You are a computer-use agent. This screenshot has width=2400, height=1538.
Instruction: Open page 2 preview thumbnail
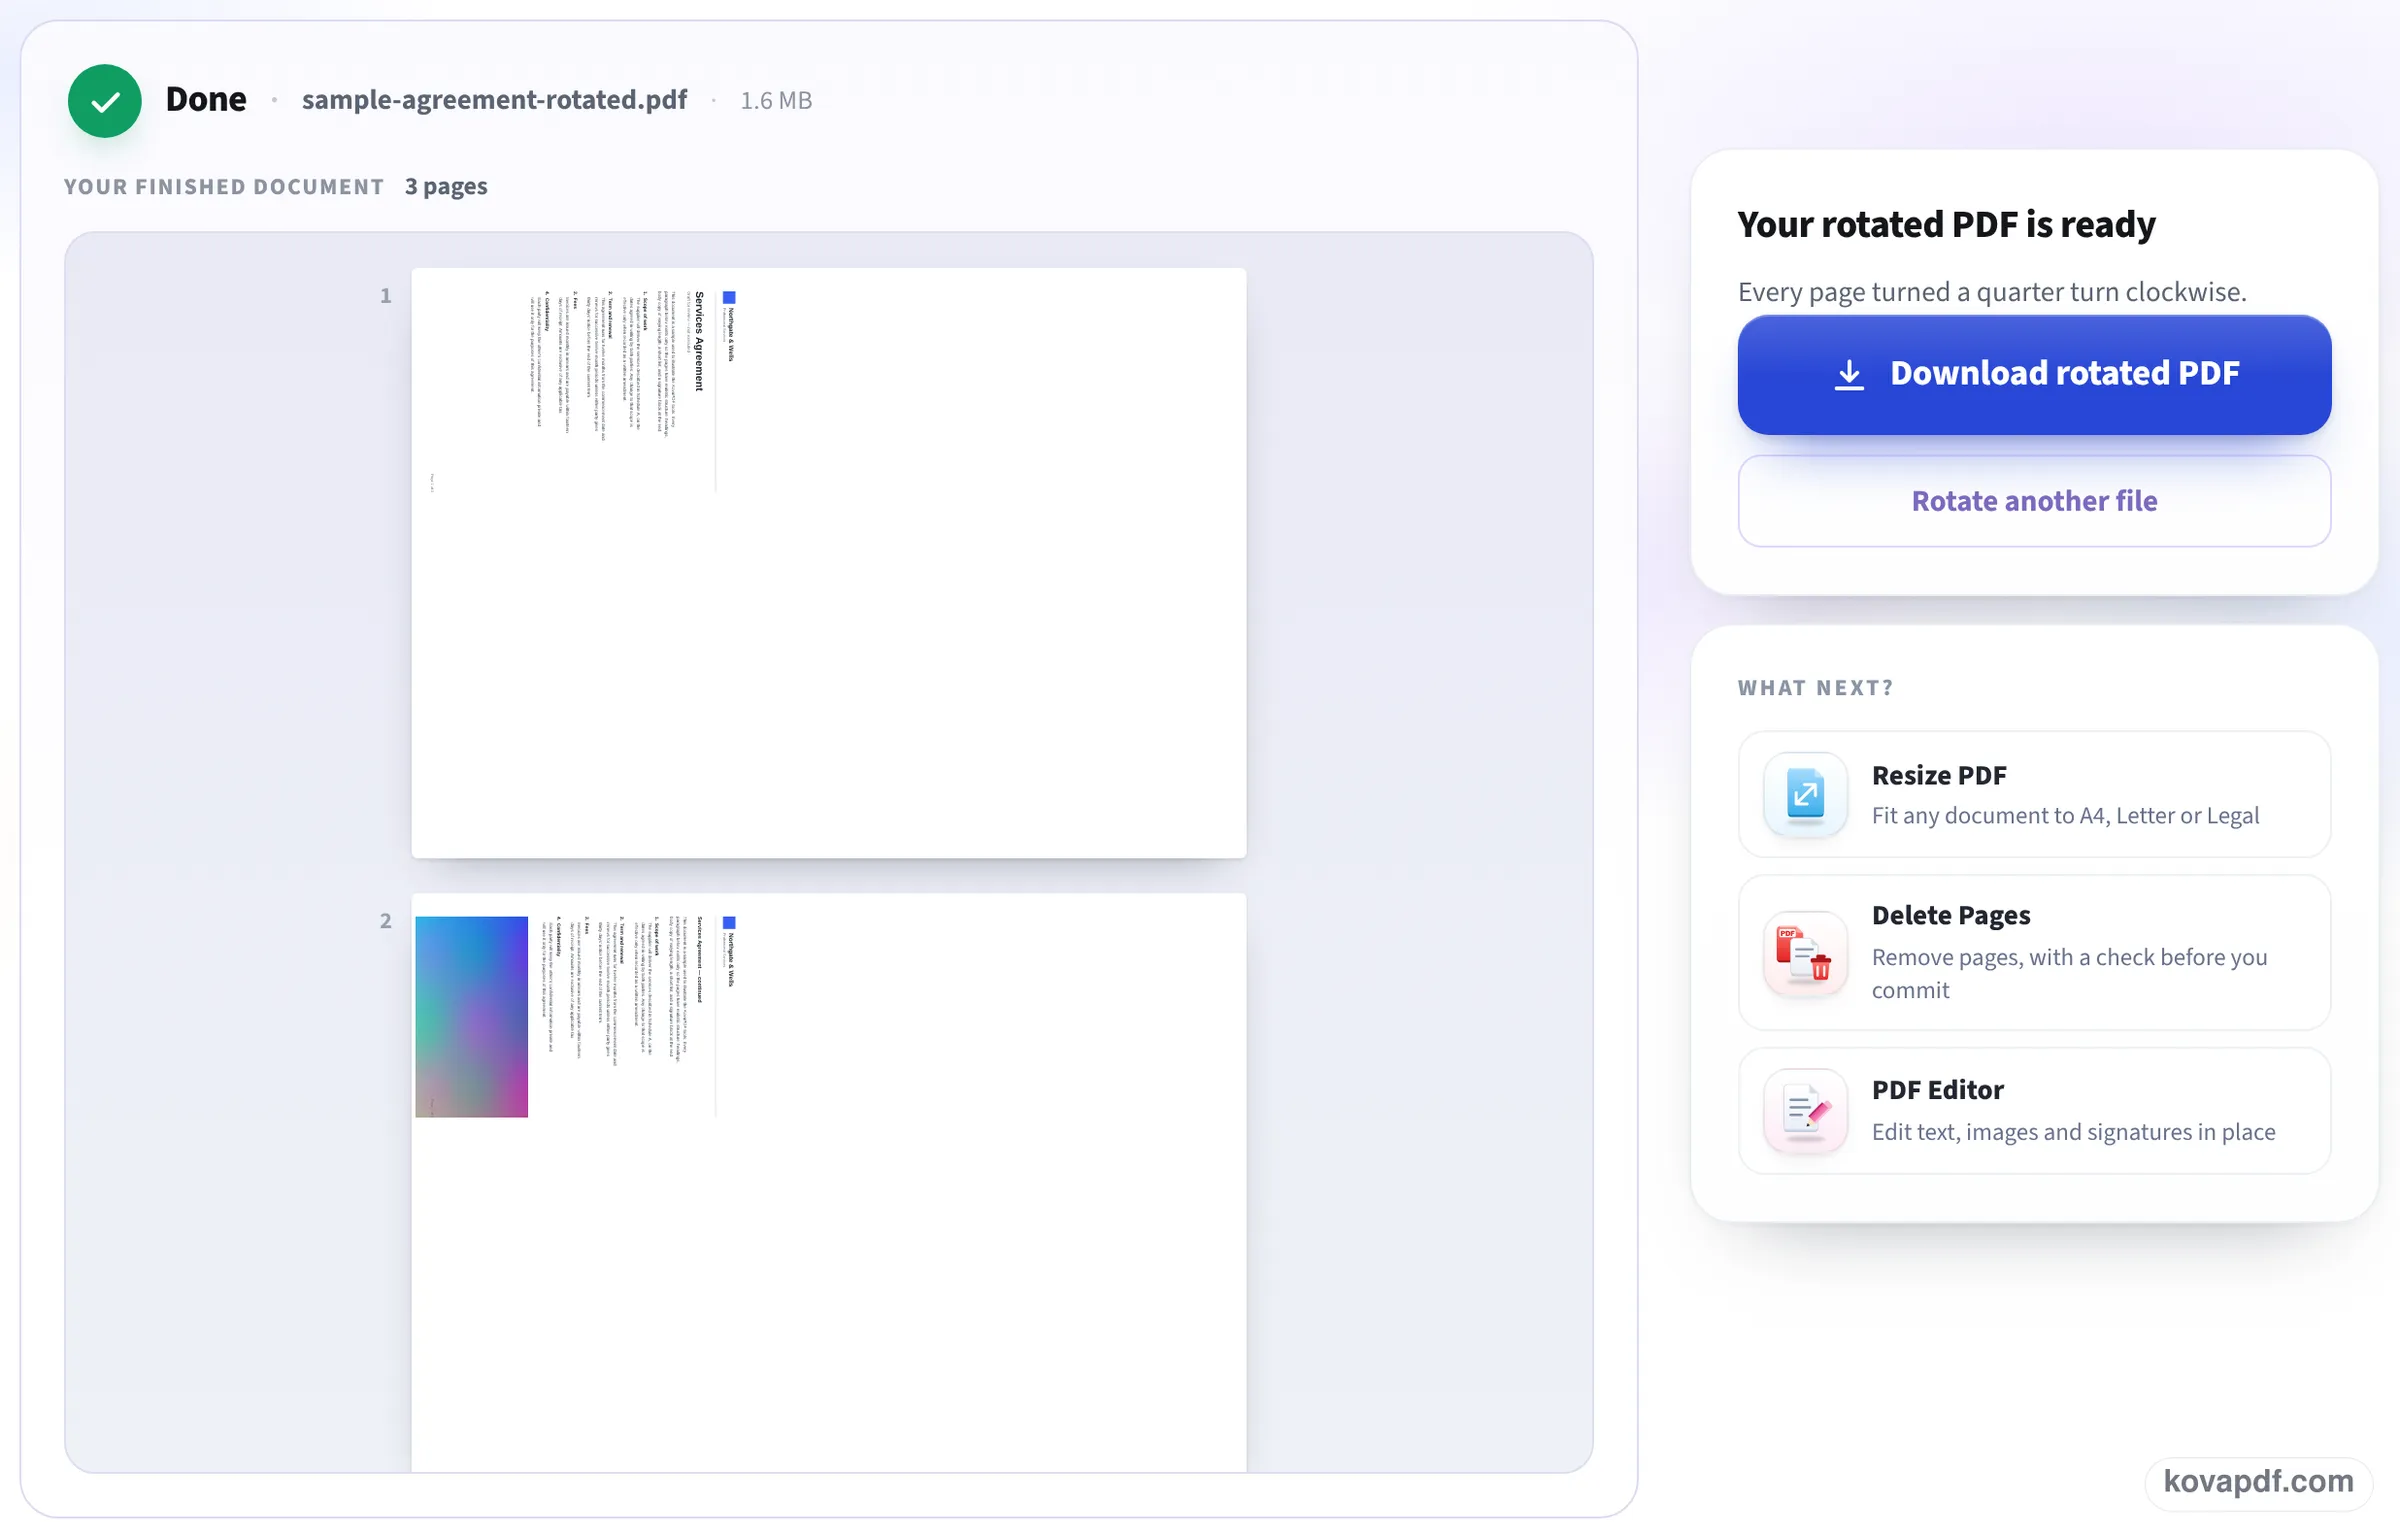[828, 1183]
